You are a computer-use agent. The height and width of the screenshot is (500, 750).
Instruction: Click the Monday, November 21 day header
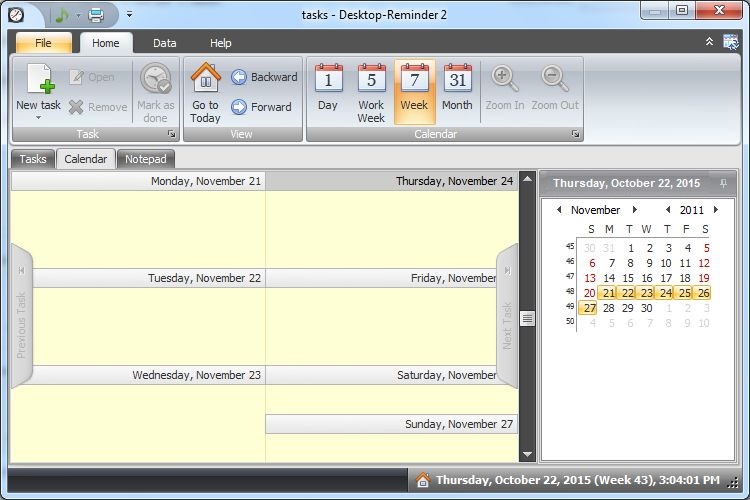click(138, 181)
